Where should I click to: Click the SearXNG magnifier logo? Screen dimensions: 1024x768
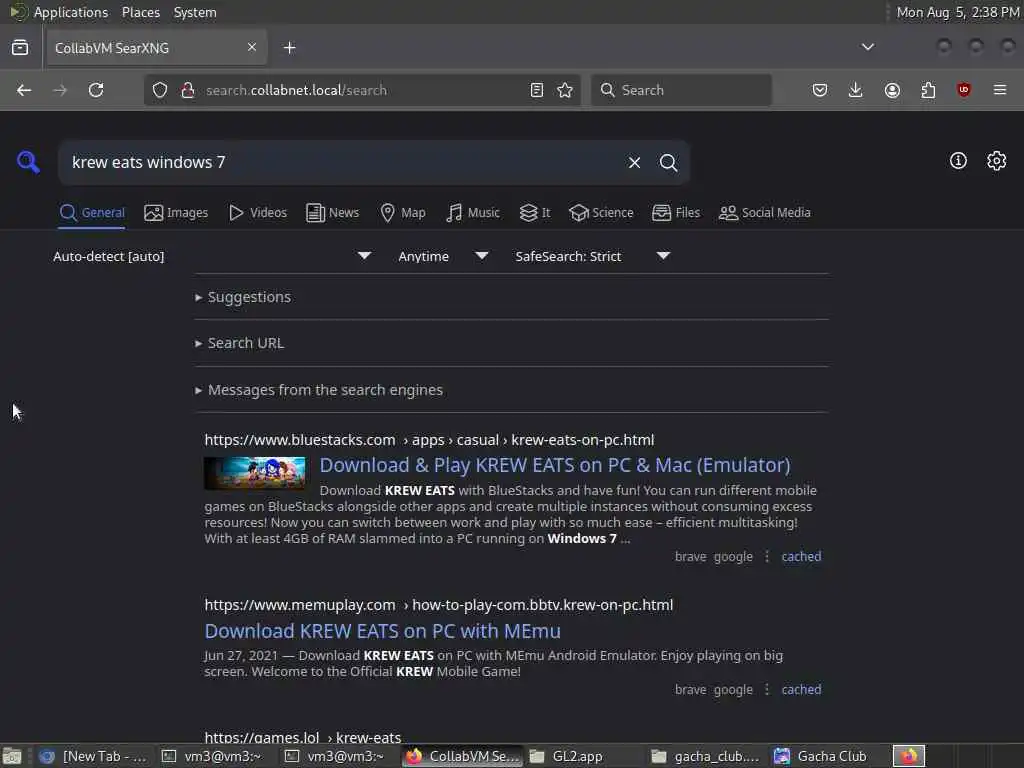coord(28,161)
